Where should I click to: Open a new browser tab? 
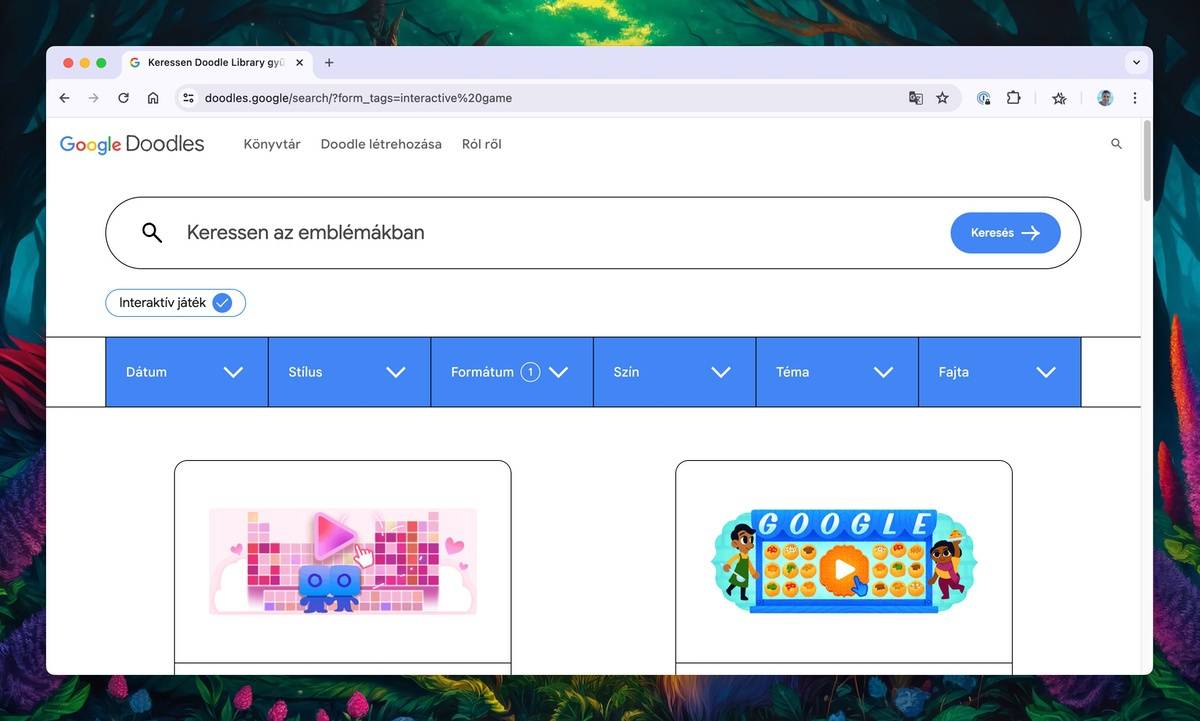[x=329, y=62]
